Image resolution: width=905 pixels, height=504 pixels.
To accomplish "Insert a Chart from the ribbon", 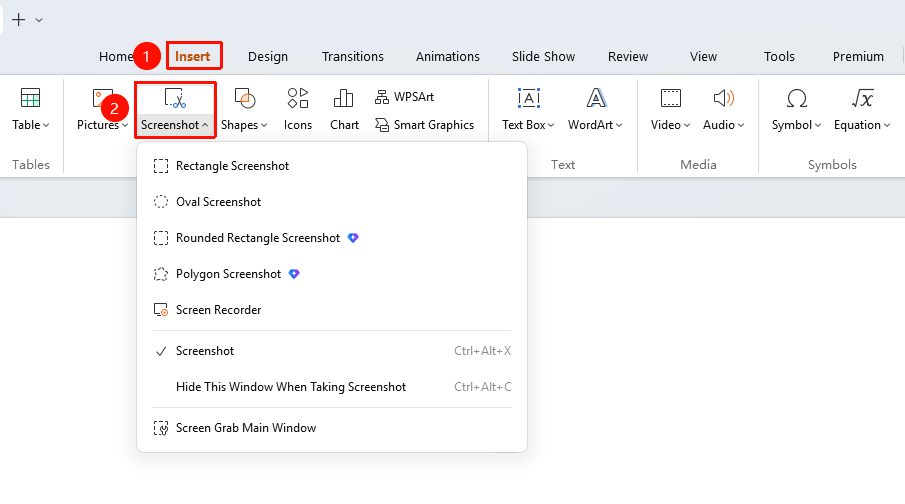I will pyautogui.click(x=344, y=109).
